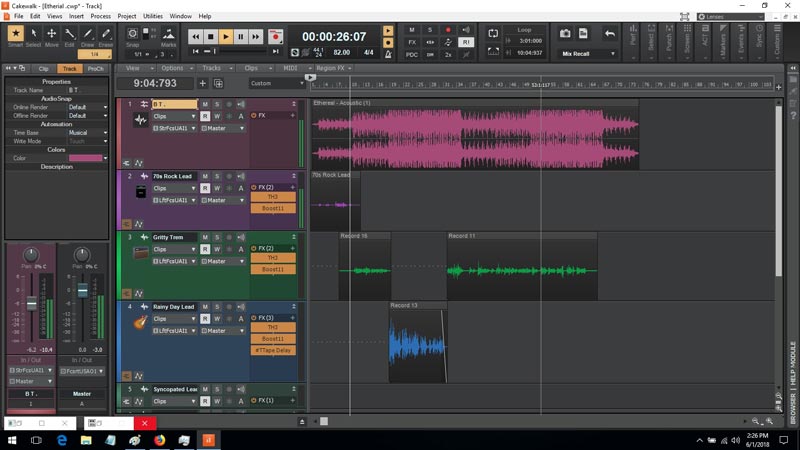800x450 pixels.
Task: Click the B T. waveform track icon
Action: coord(141,120)
